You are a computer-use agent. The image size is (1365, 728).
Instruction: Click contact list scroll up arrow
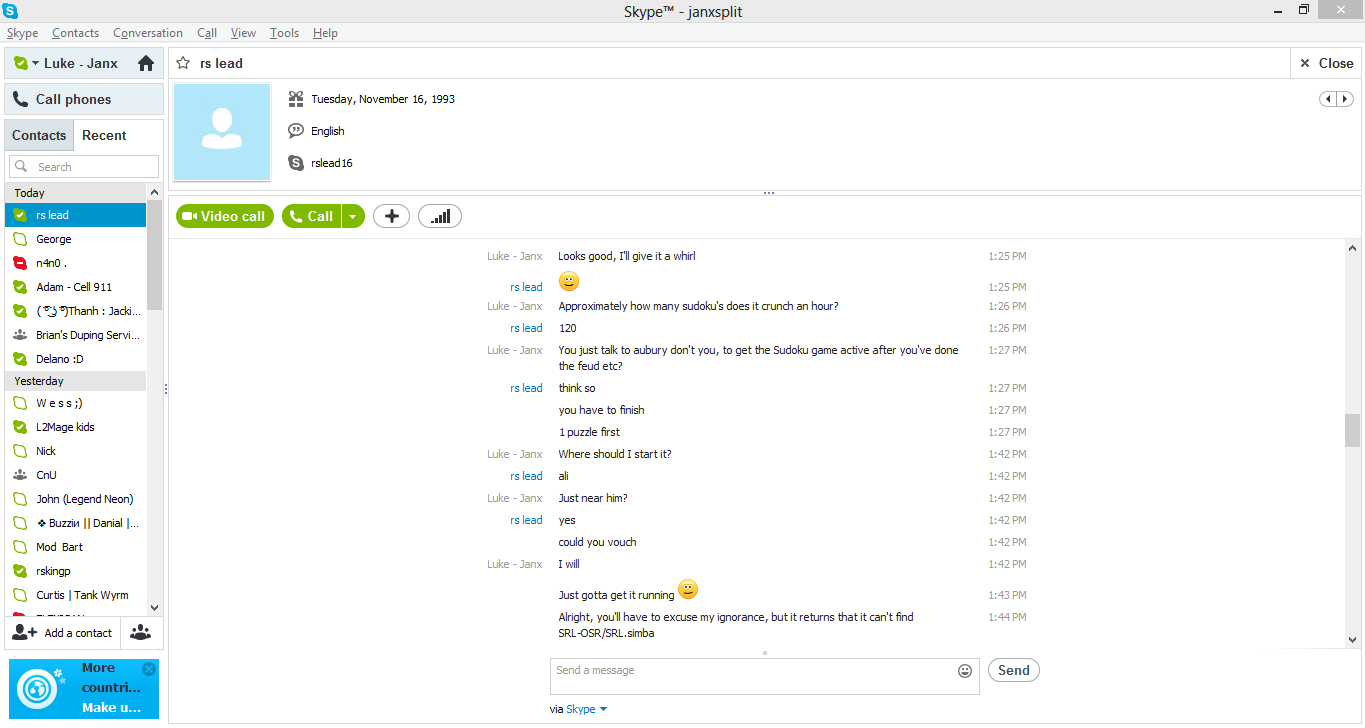(154, 192)
